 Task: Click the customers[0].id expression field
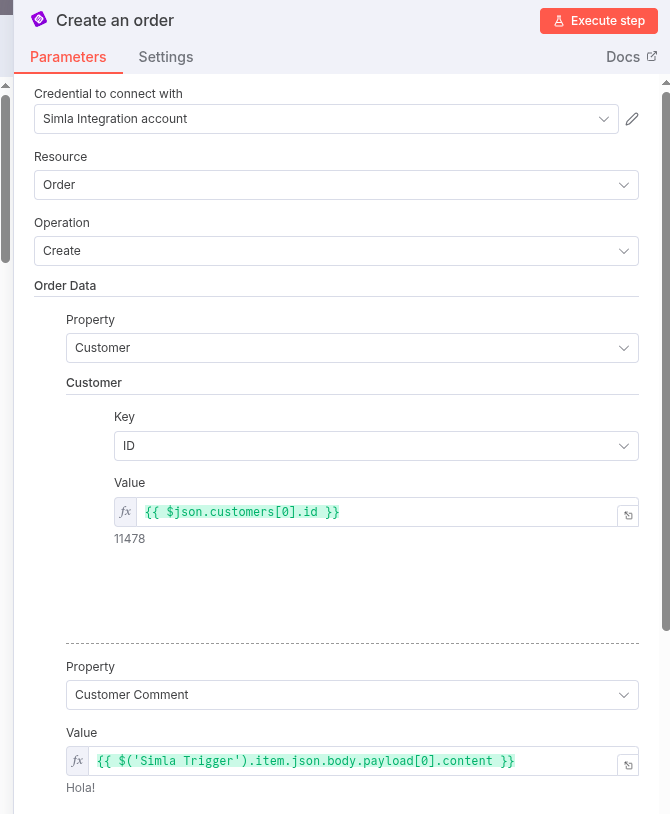pos(376,512)
